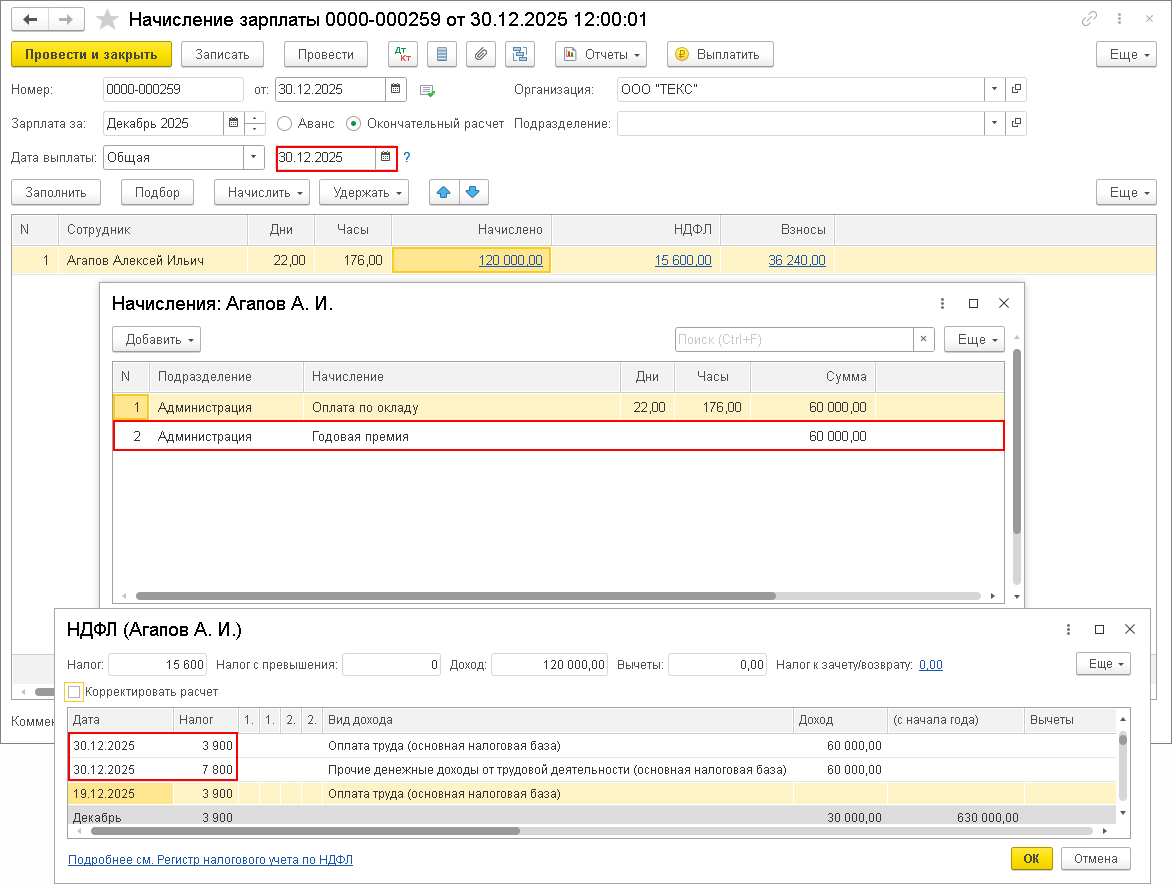This screenshot has height=886, width=1172.
Task: Click Провести и закрыть
Action: point(91,55)
